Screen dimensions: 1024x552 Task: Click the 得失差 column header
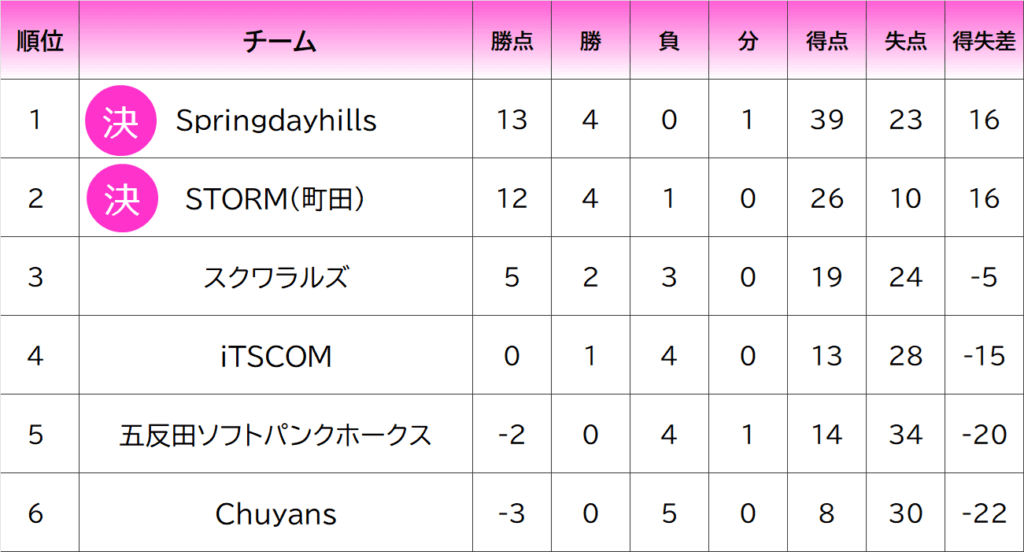984,41
